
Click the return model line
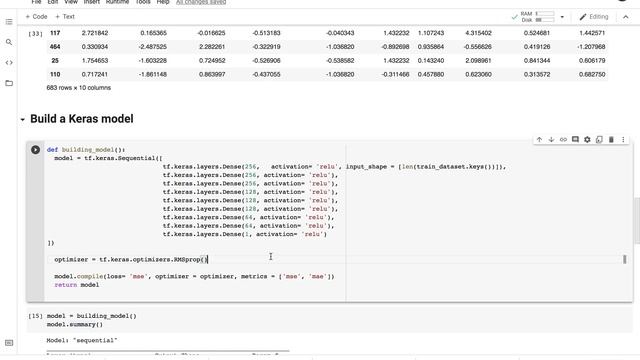[x=77, y=285]
